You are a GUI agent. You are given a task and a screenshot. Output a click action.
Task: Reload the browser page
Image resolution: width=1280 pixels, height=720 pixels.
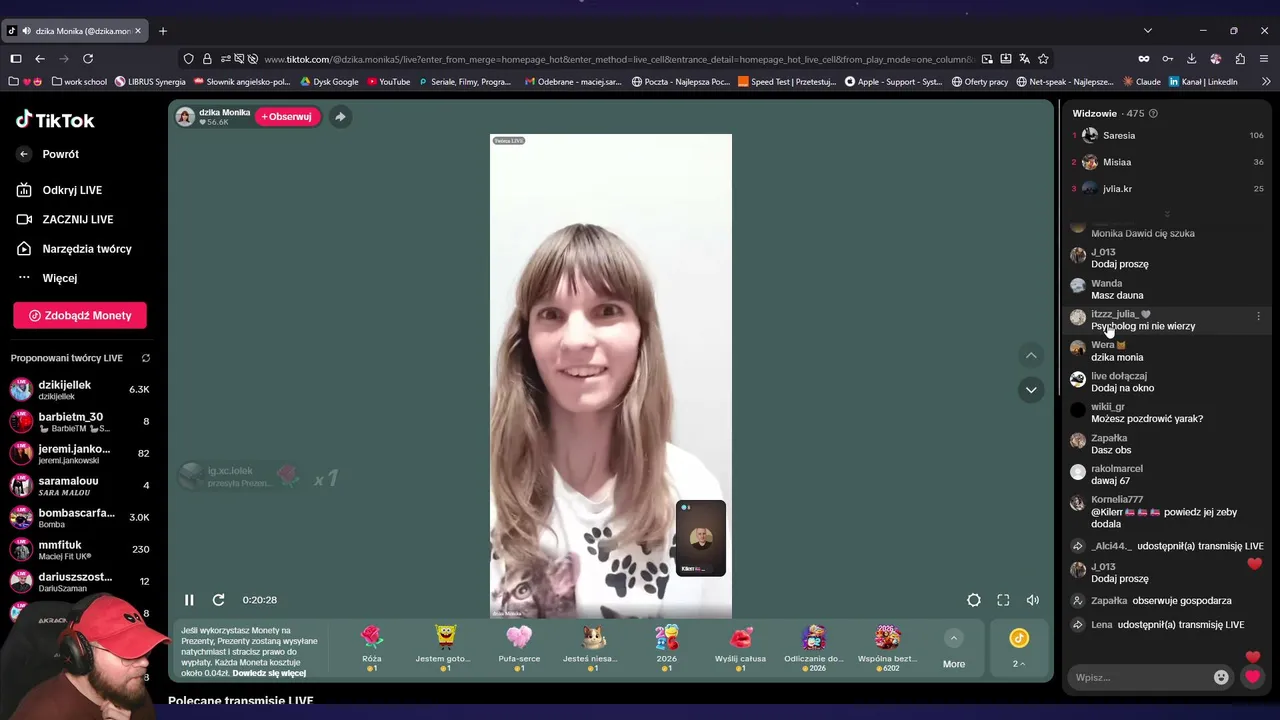click(x=88, y=59)
